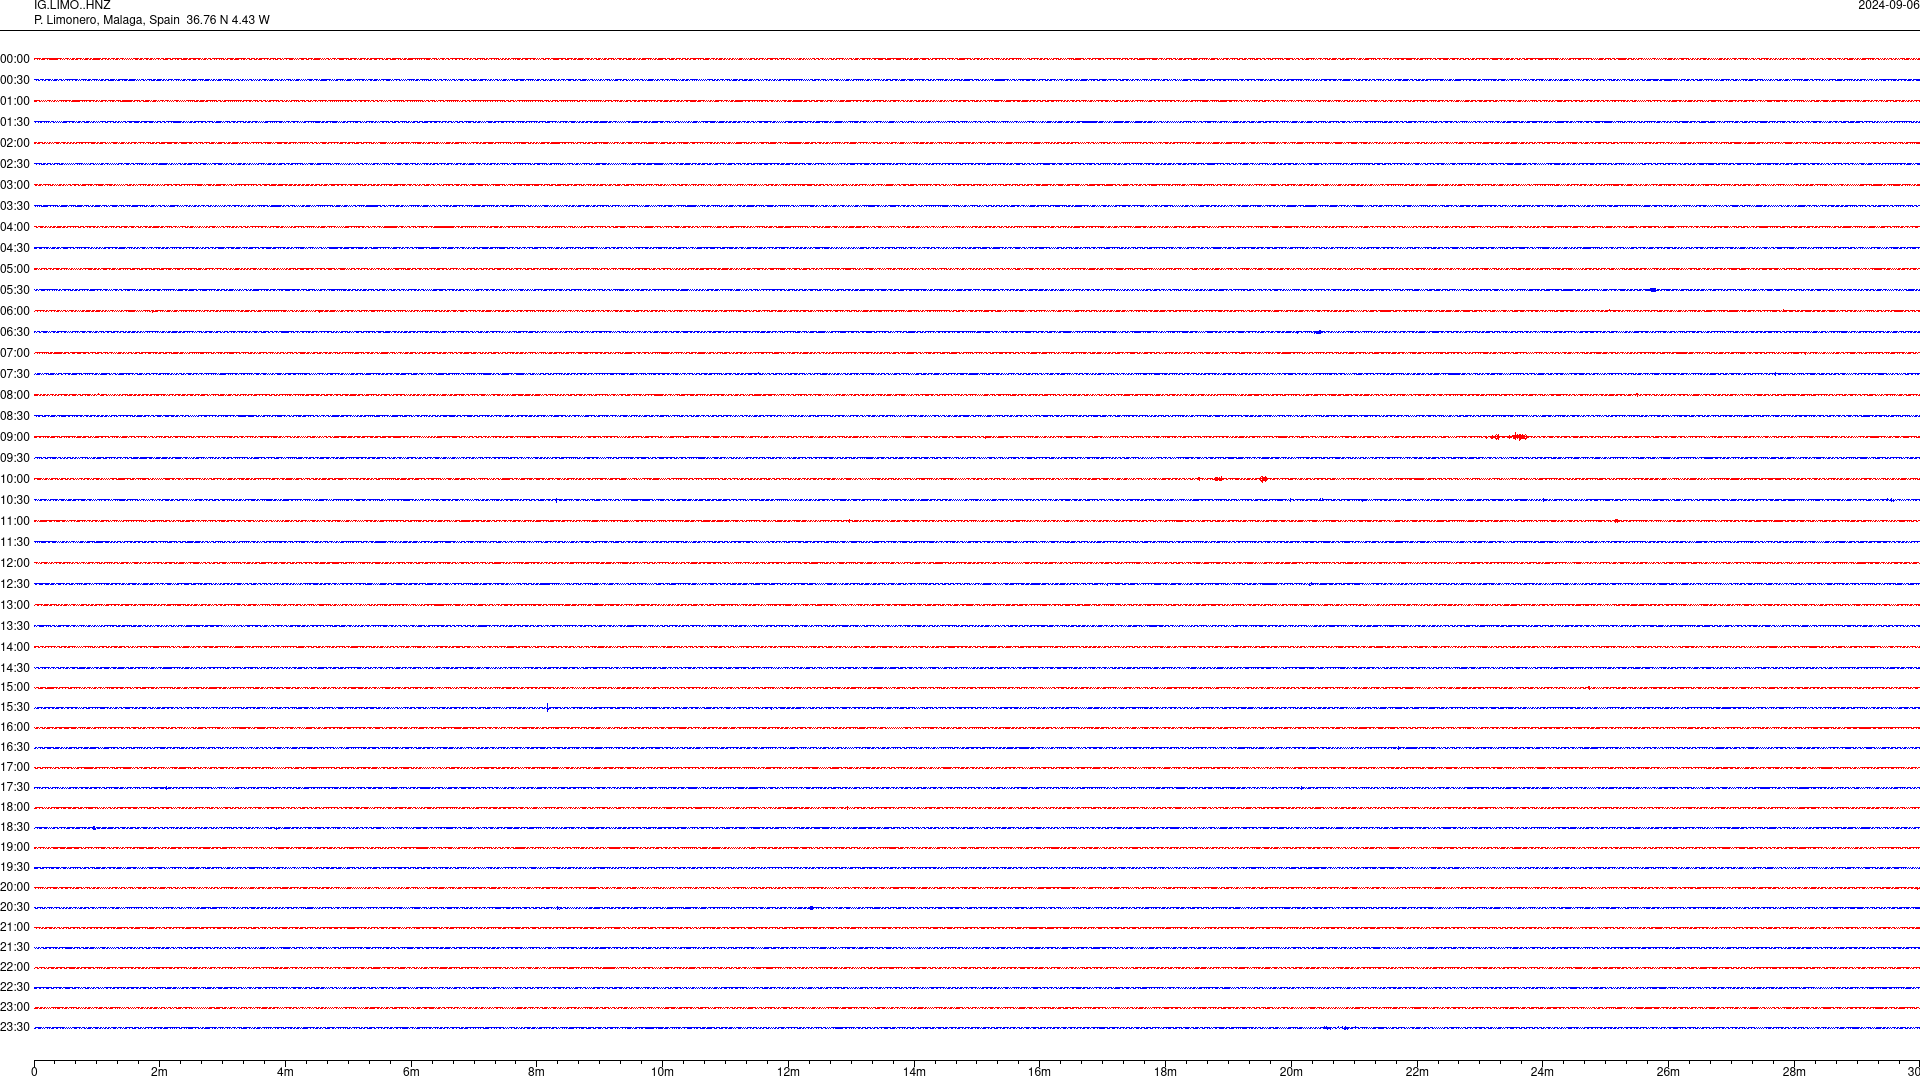The image size is (1920, 1080).
Task: Click the 03:30 trace time label
Action: pos(15,206)
